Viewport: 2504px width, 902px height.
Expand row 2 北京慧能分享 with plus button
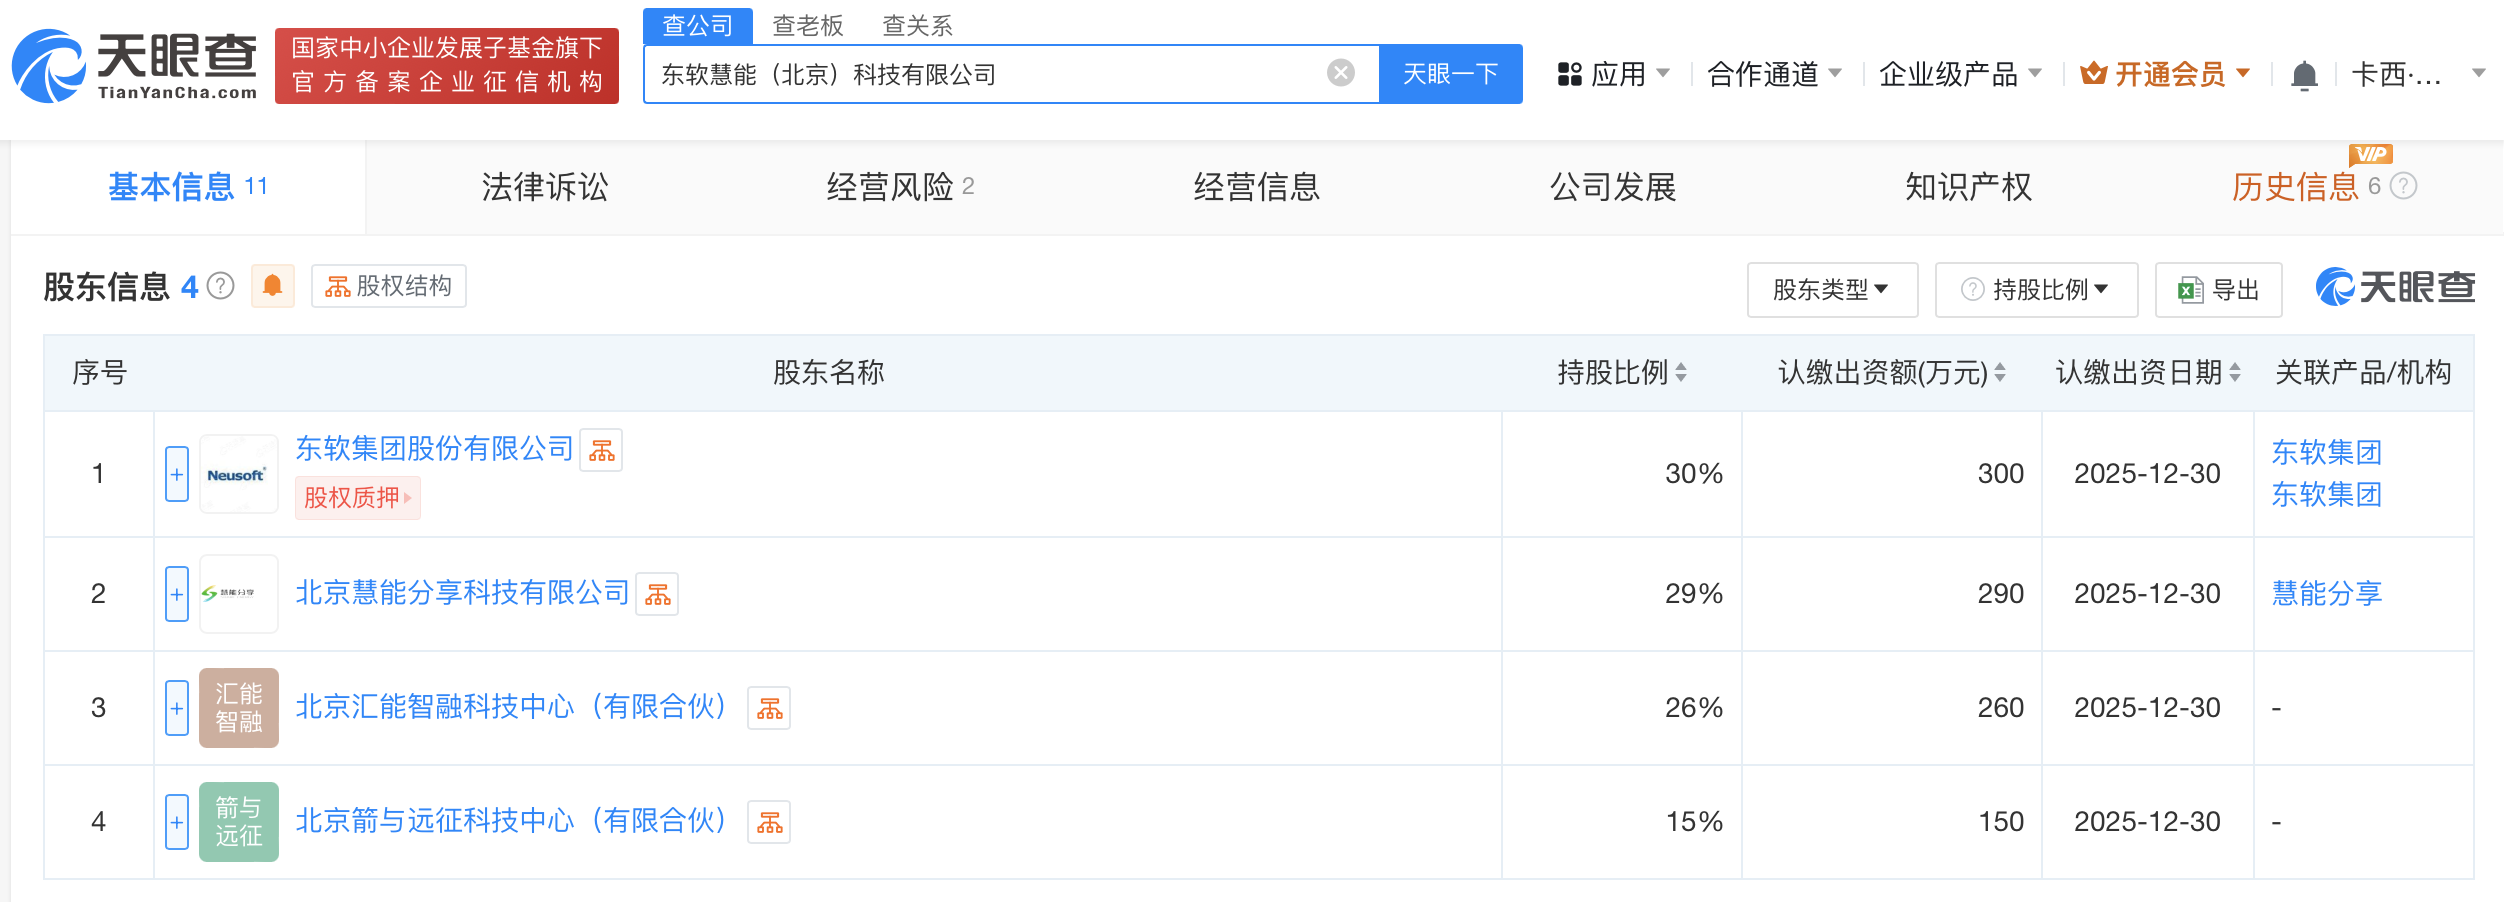177,594
